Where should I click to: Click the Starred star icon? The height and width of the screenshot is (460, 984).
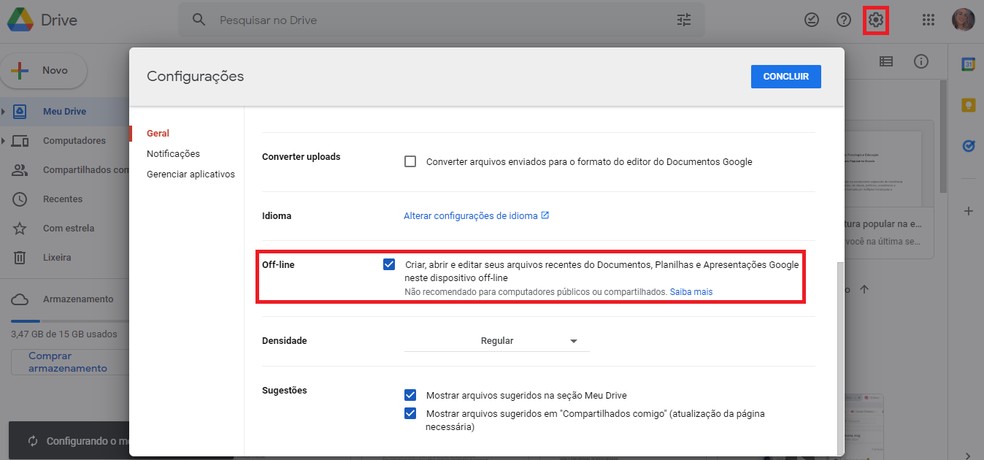(20, 228)
